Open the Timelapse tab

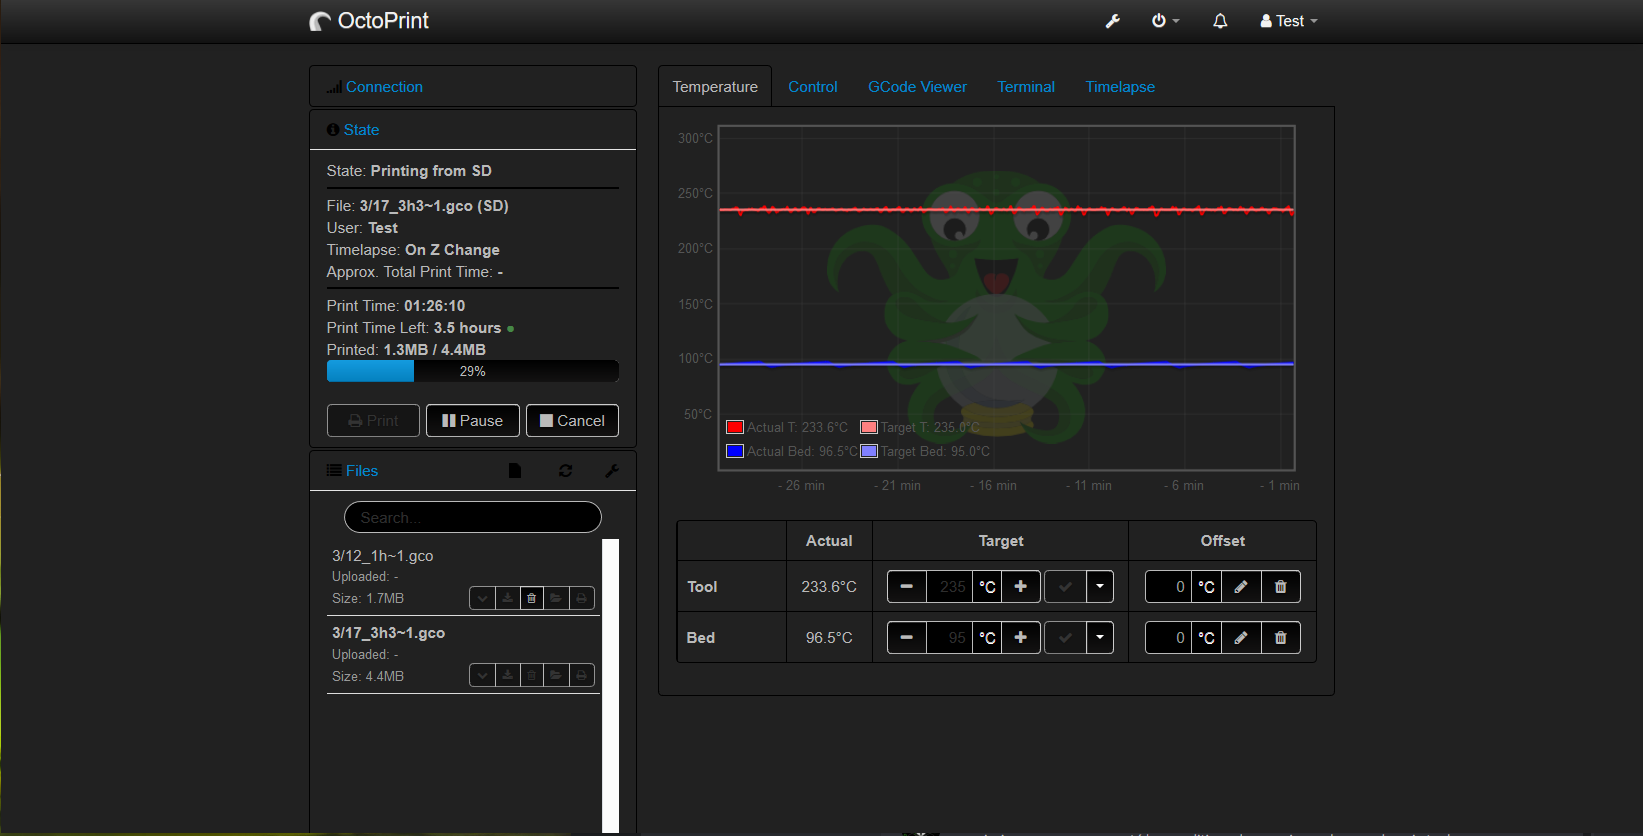[x=1120, y=87]
